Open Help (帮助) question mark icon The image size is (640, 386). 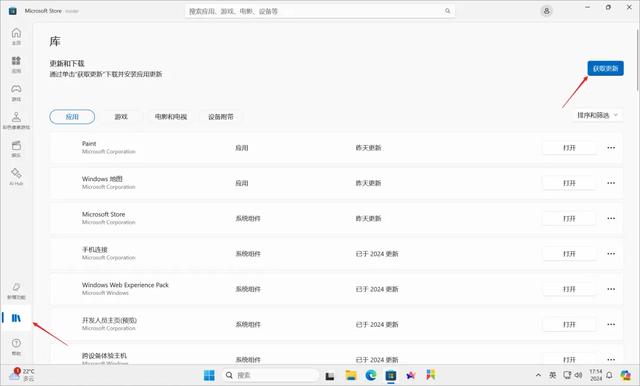(16, 346)
